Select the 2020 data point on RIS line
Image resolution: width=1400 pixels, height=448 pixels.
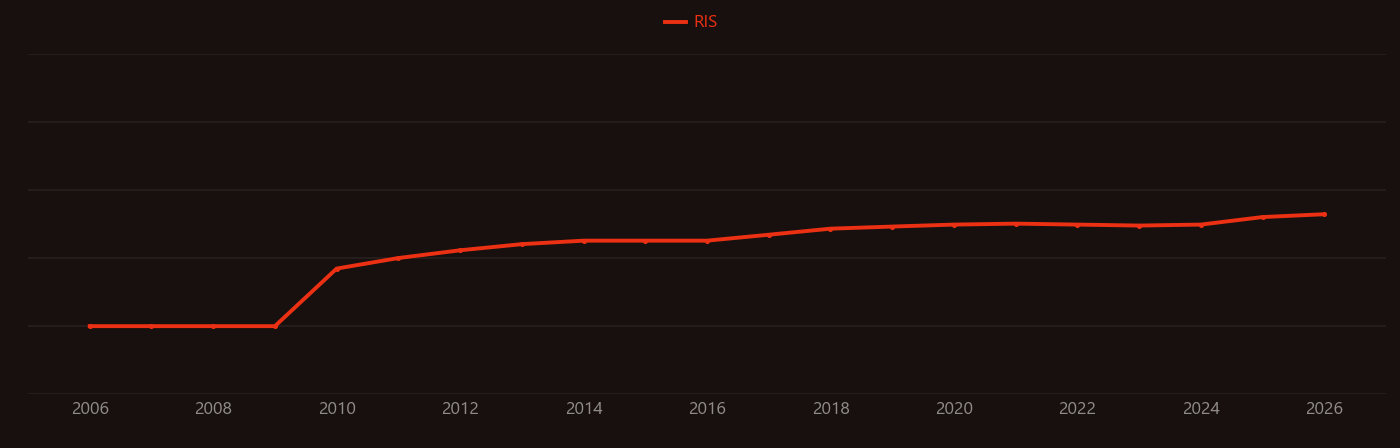click(x=954, y=225)
